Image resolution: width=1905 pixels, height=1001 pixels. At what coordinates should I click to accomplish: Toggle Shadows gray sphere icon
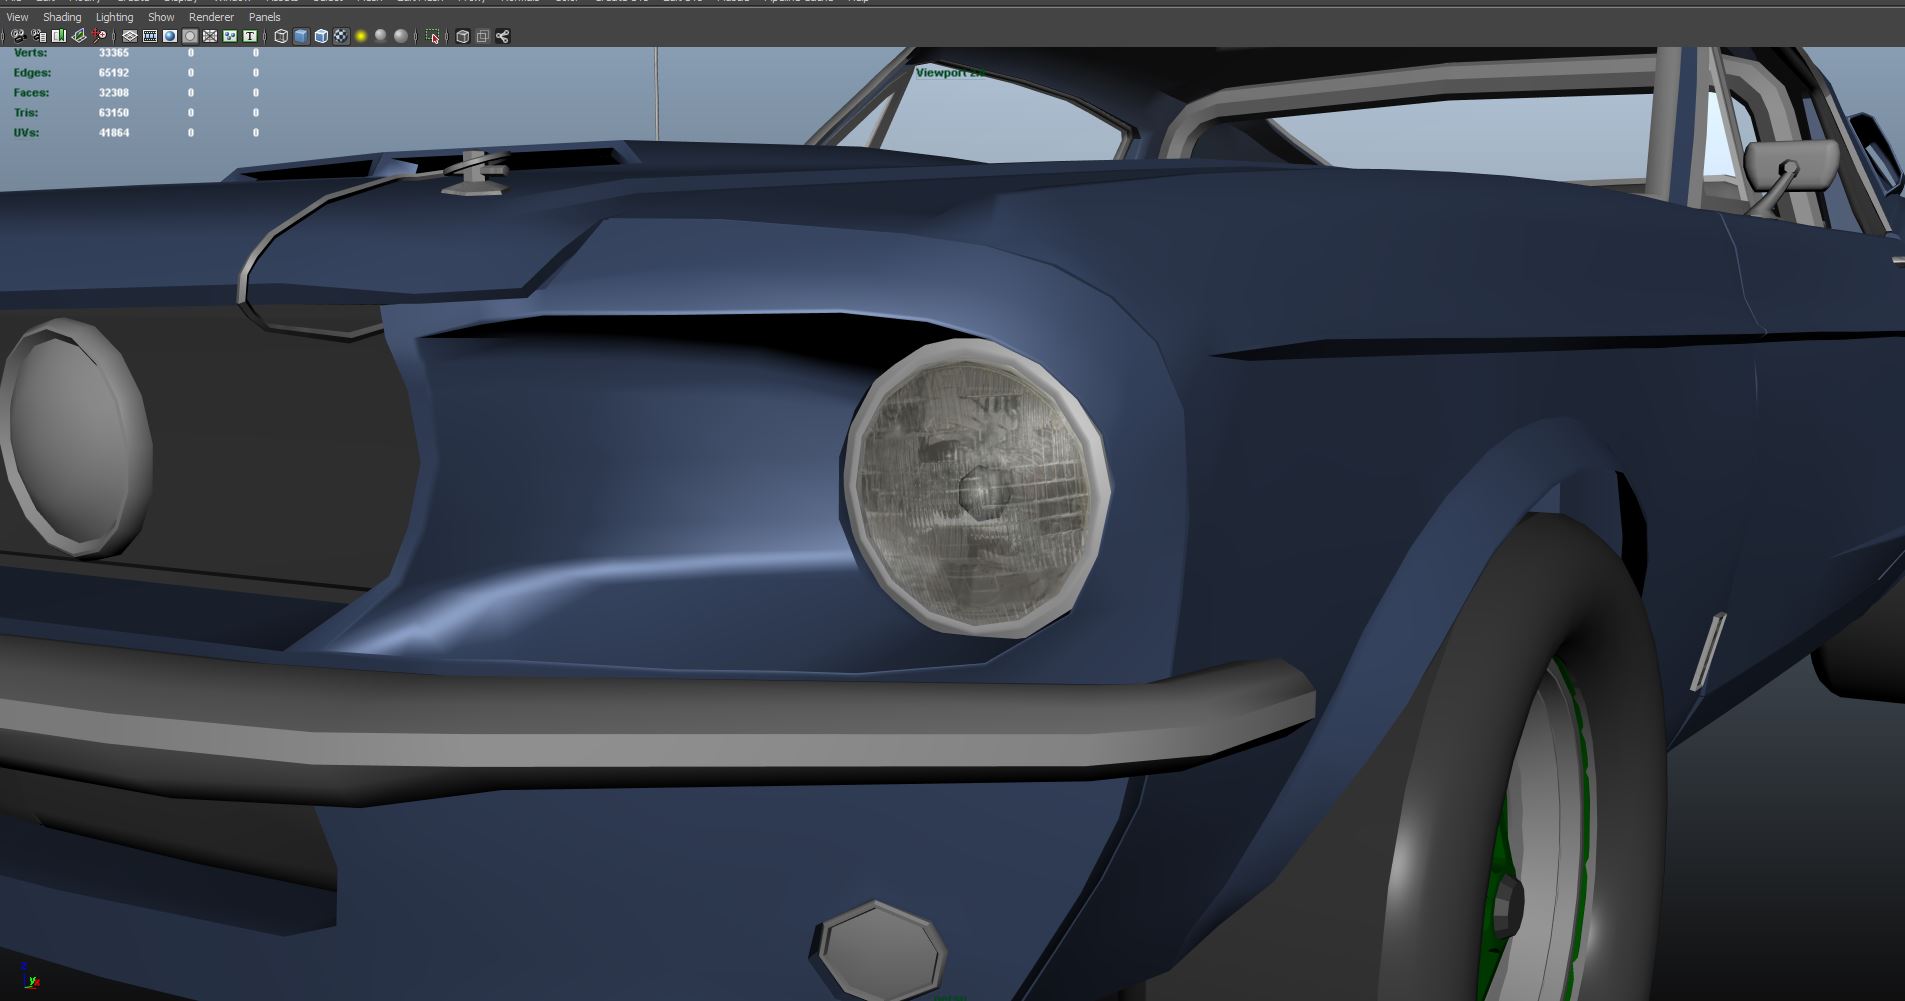[x=381, y=36]
